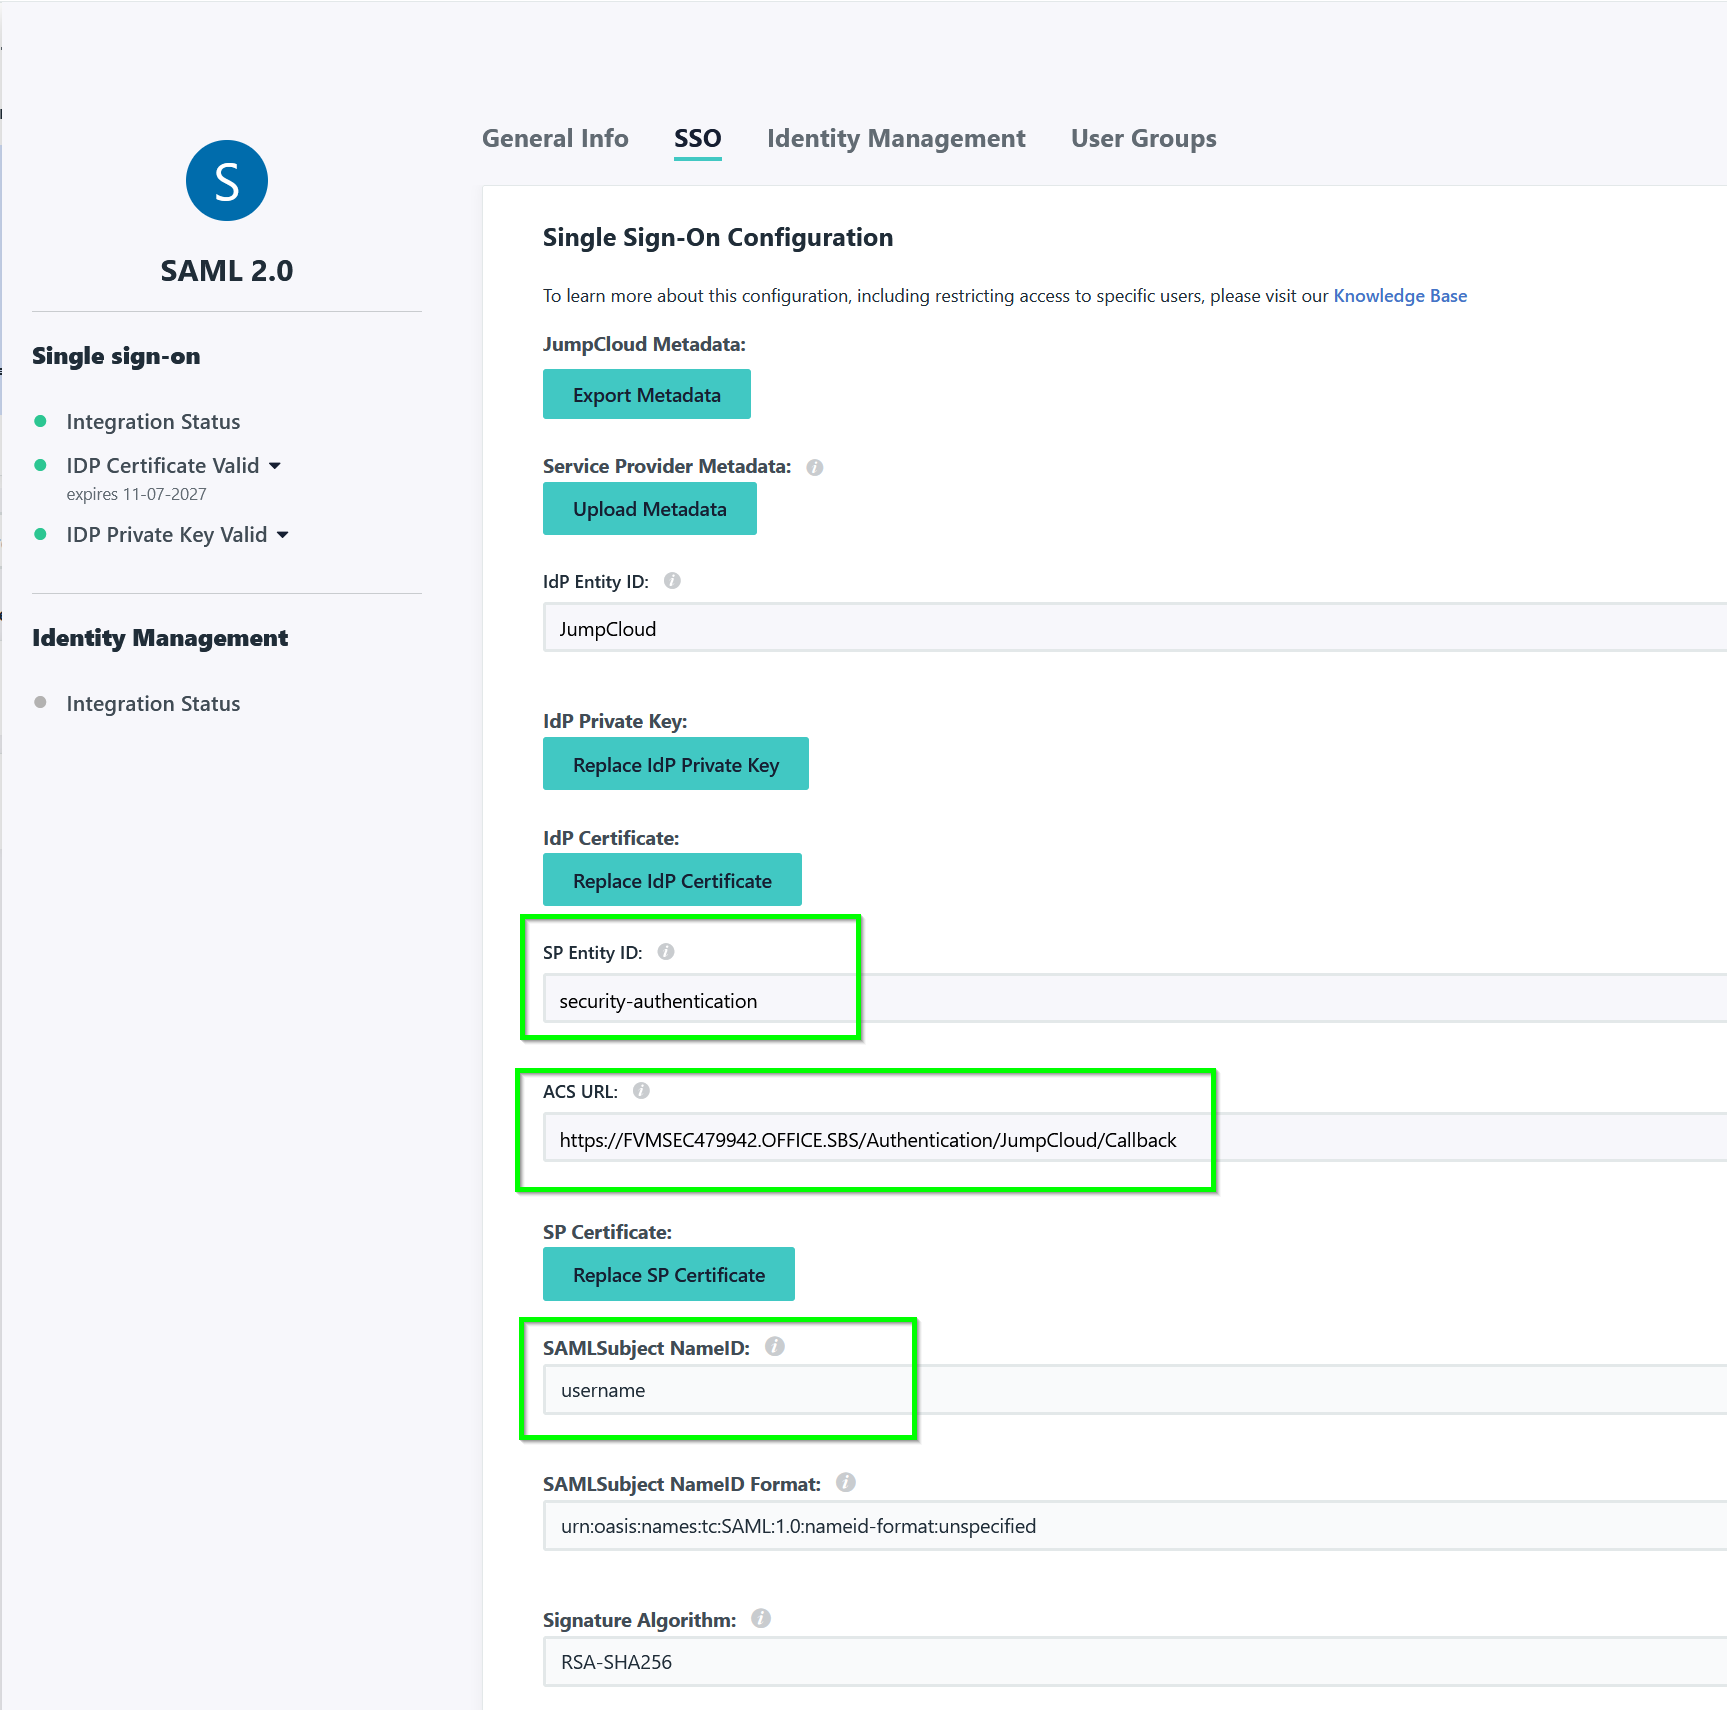This screenshot has width=1727, height=1710.
Task: Click the IdP Entity ID field containing JumpCloud
Action: tap(1135, 628)
